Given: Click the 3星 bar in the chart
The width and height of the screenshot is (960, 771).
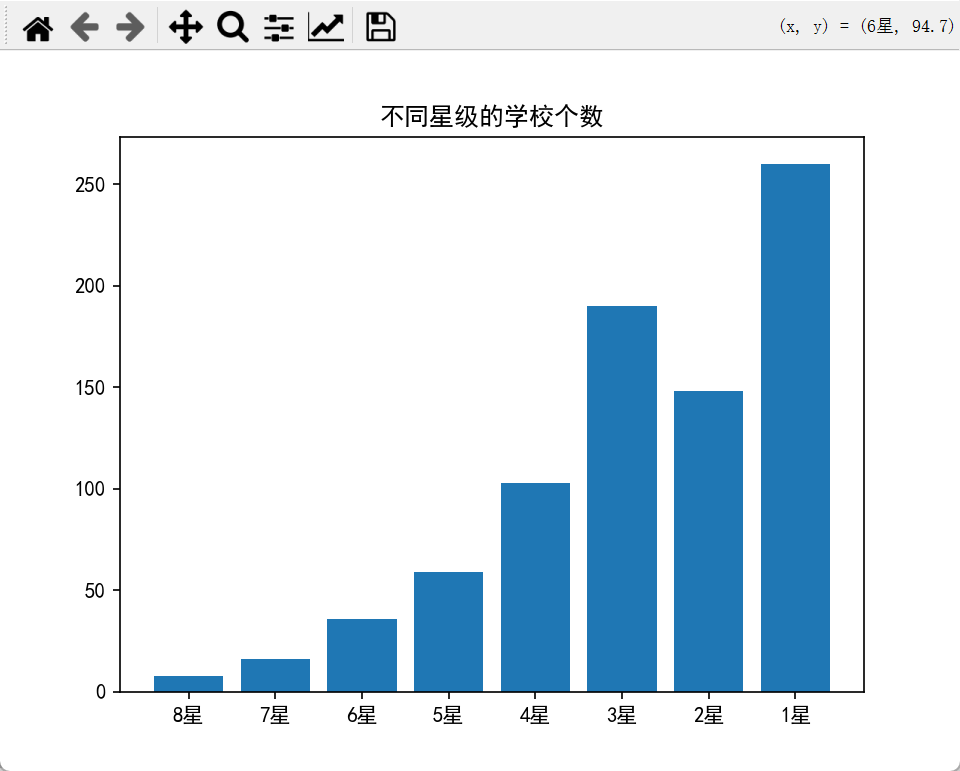Looking at the screenshot, I should click(x=622, y=498).
